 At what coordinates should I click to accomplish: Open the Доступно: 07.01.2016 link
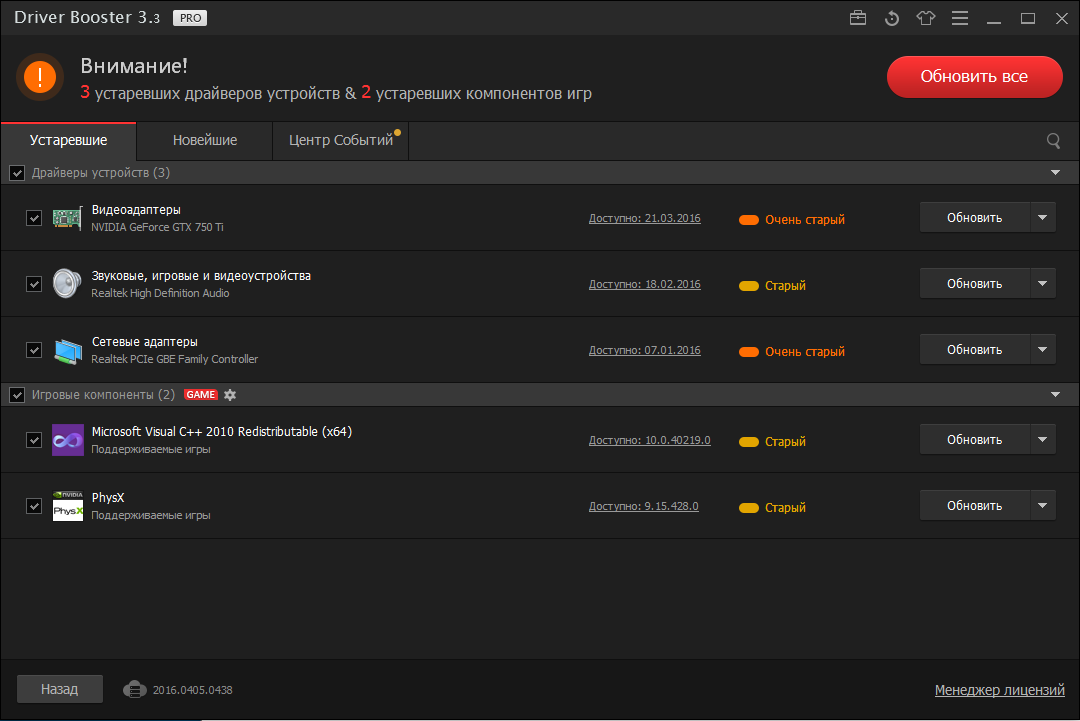(645, 351)
